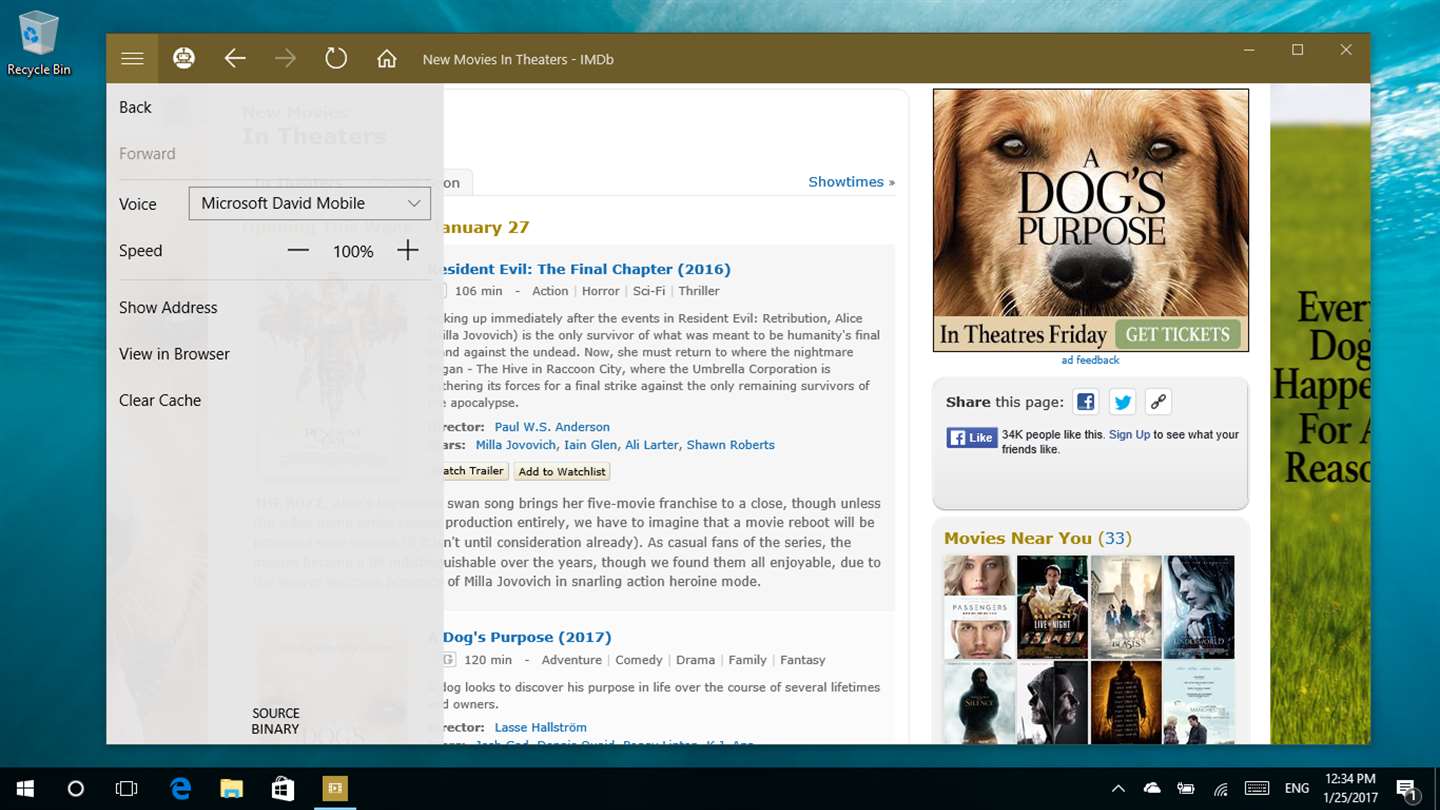1440x810 pixels.
Task: Go back with the toolbar arrow
Action: (235, 59)
